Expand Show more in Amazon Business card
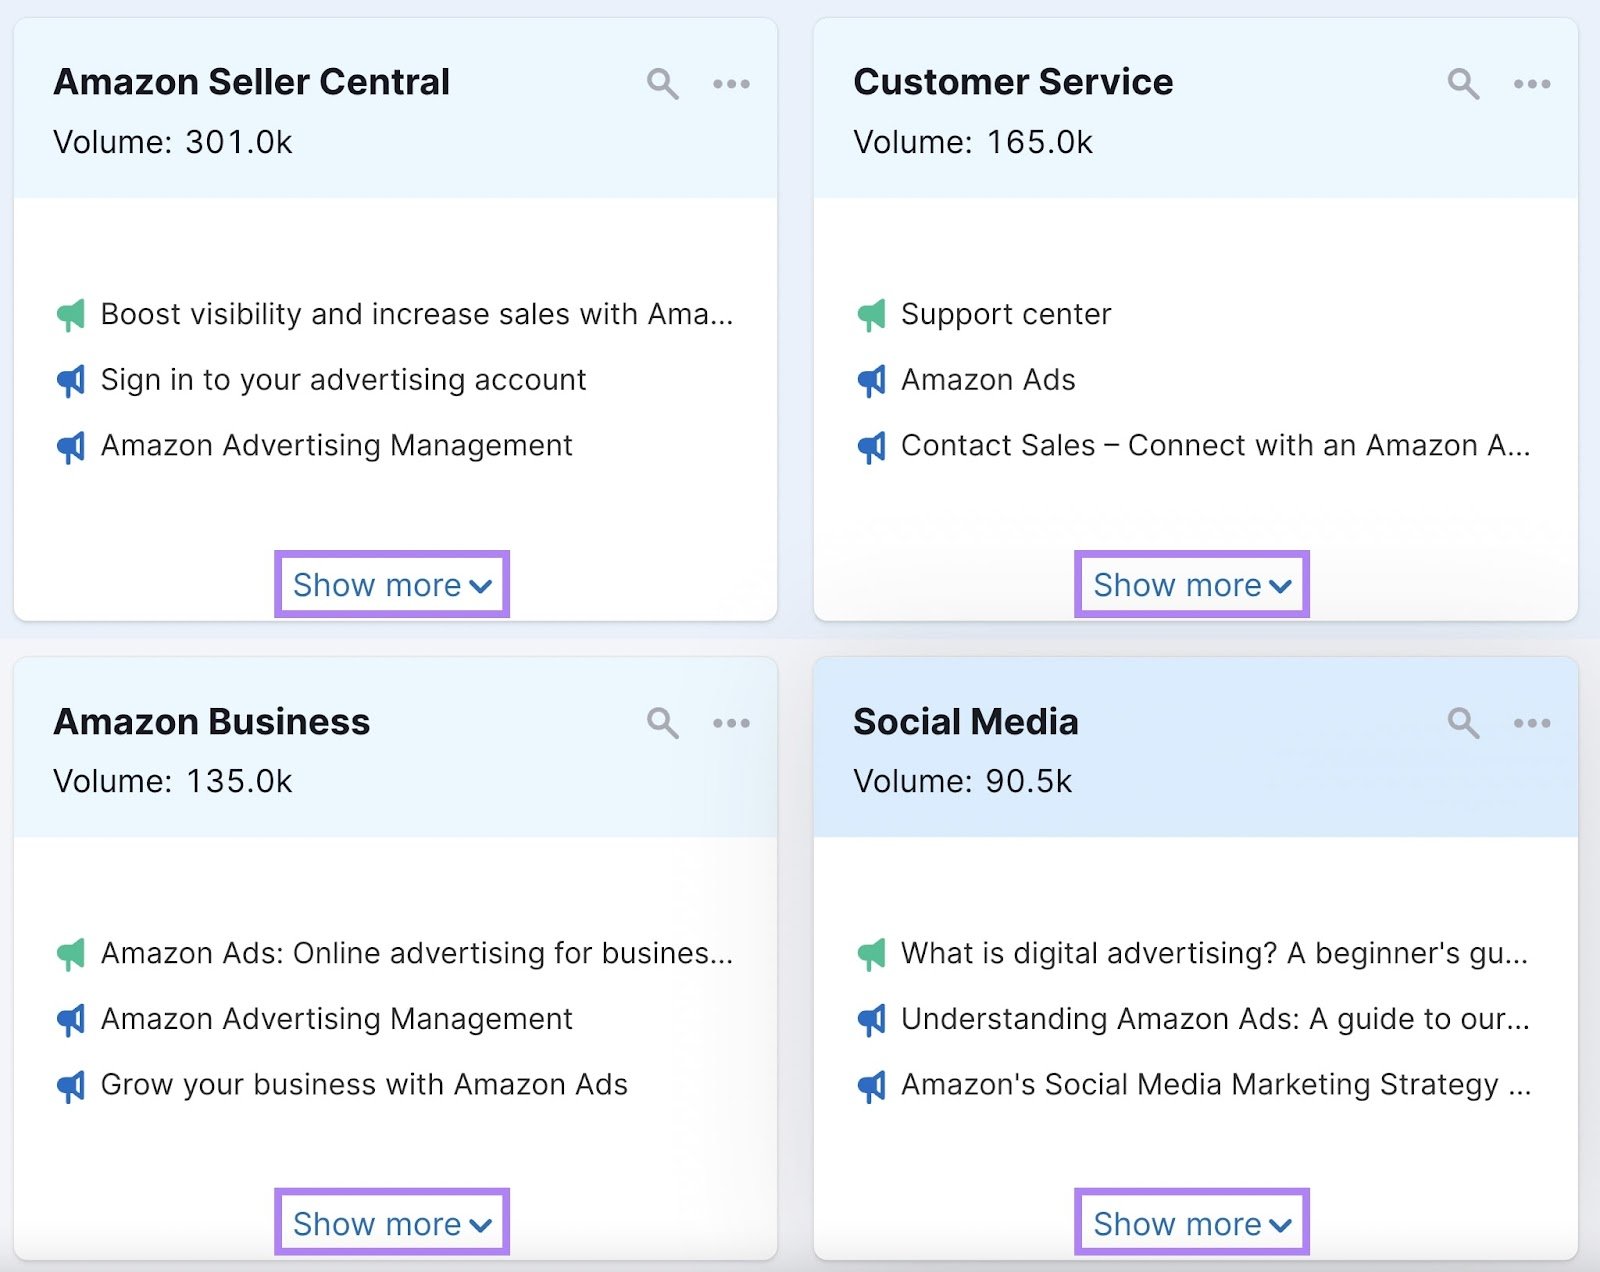1600x1272 pixels. point(392,1223)
